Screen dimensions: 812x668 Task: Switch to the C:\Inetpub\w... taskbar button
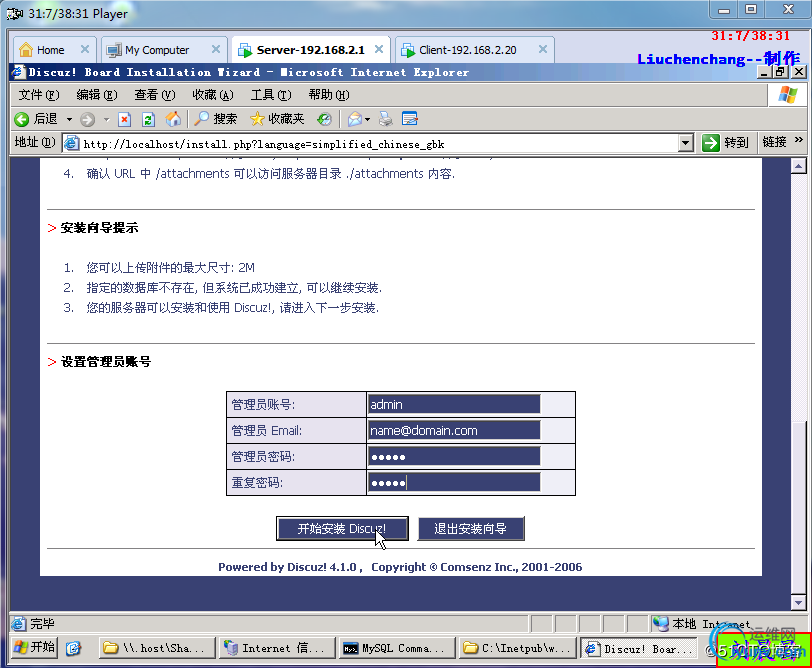point(517,648)
